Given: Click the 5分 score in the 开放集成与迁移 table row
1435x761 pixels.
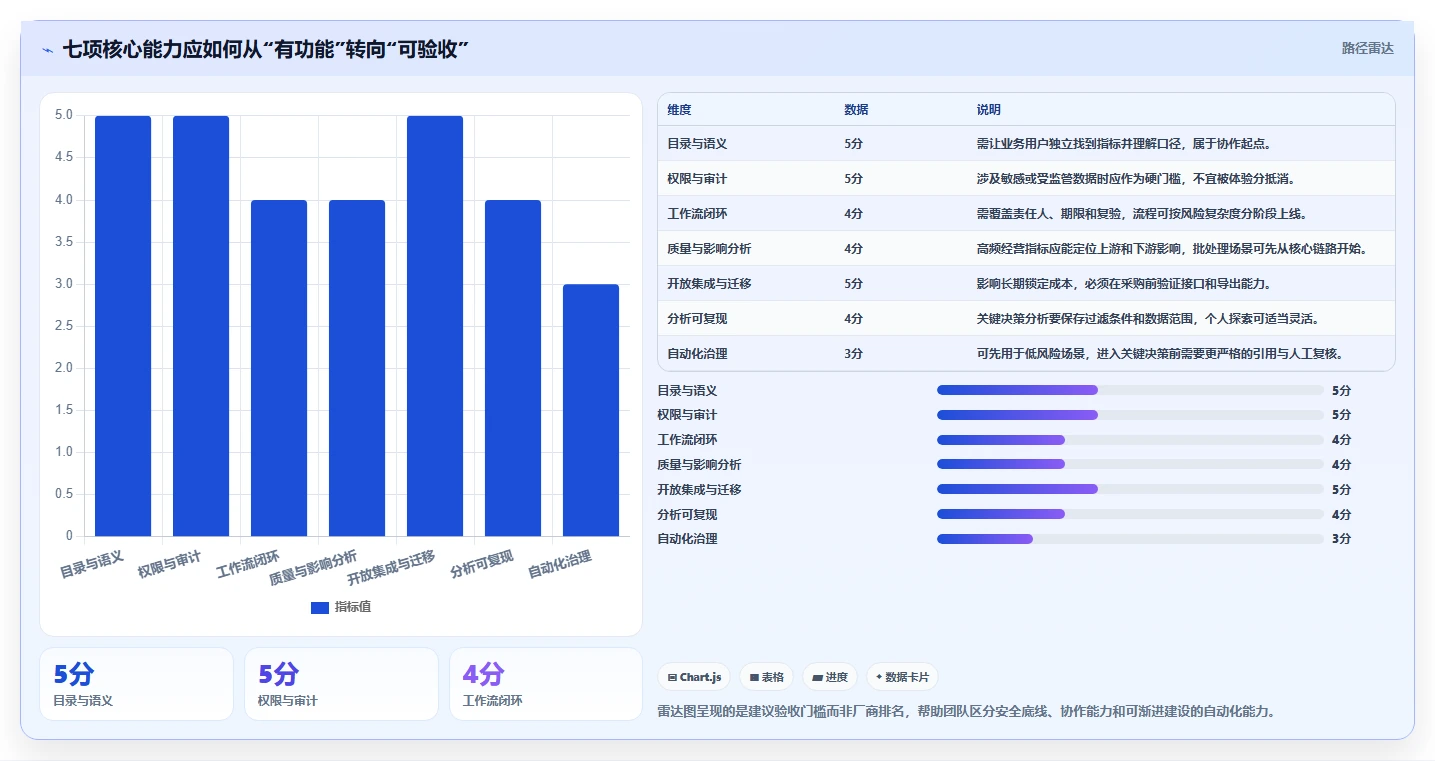Looking at the screenshot, I should coord(853,284).
